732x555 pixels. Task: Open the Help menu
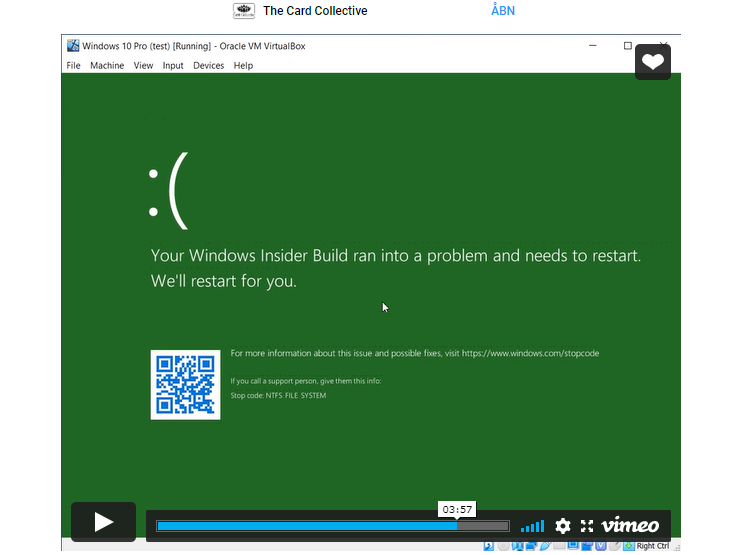[x=243, y=65]
